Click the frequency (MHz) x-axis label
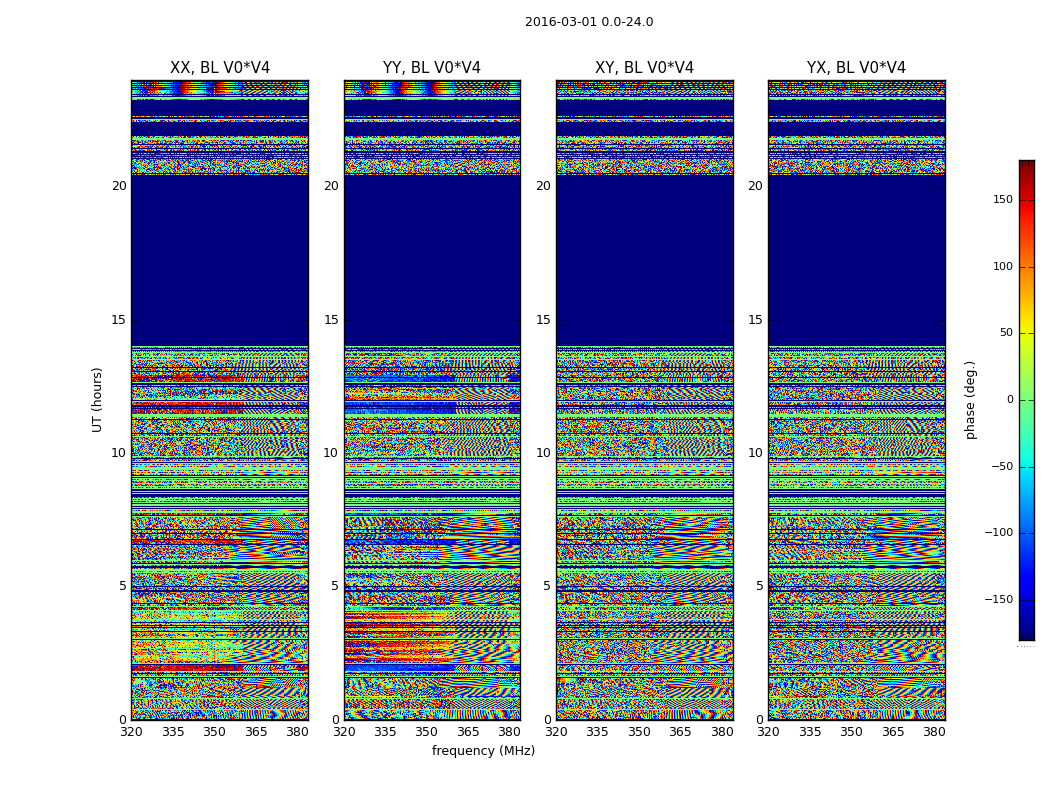This screenshot has width=1050, height=800. [x=483, y=750]
